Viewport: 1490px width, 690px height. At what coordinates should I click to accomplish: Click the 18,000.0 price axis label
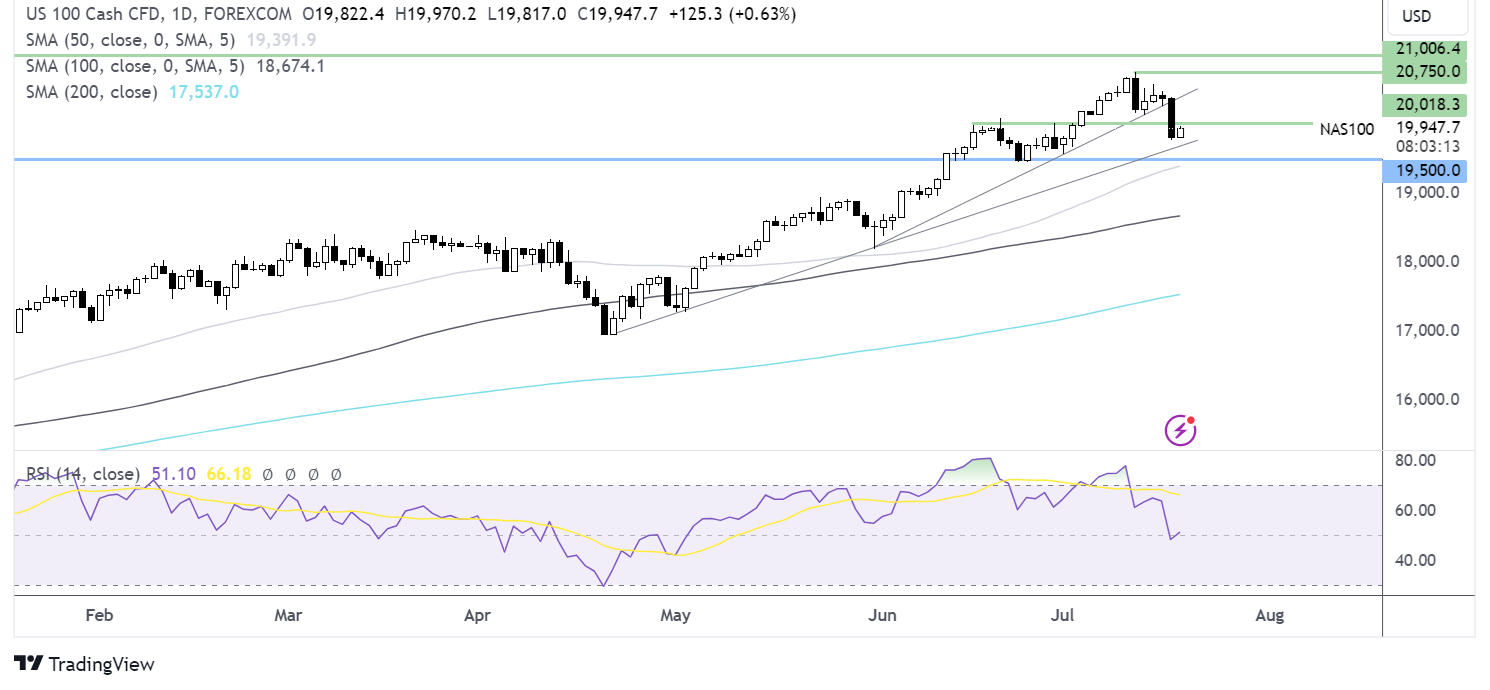click(1428, 262)
